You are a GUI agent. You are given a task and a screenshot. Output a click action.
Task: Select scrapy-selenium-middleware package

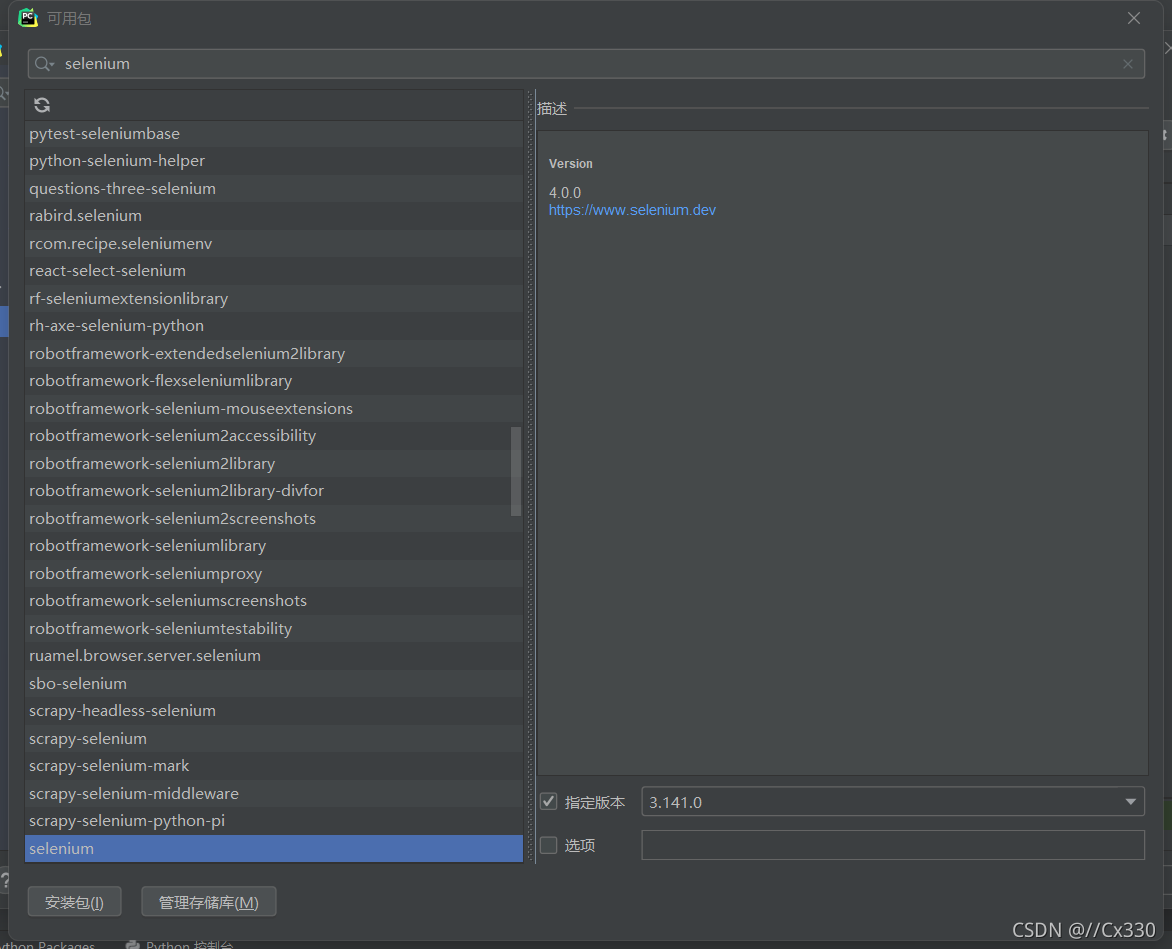(x=274, y=793)
